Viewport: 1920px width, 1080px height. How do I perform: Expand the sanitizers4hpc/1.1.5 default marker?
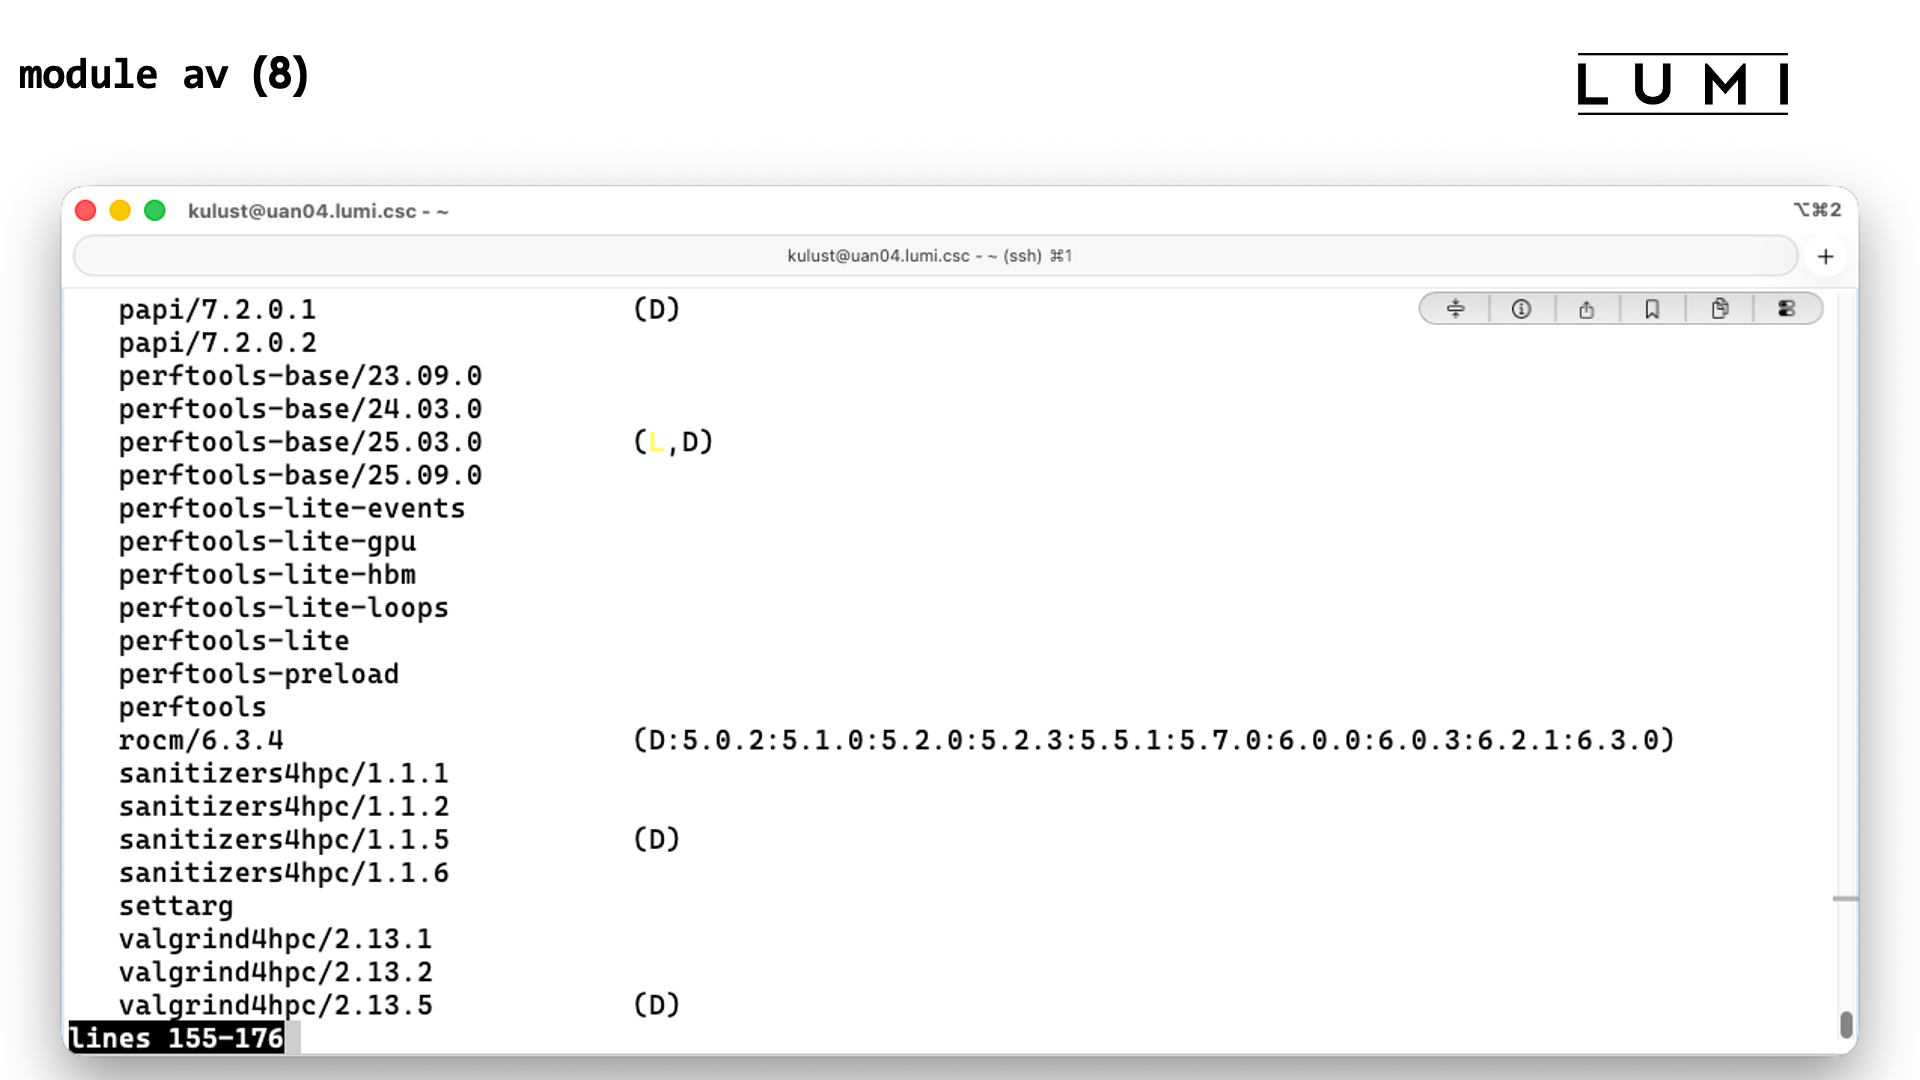coord(656,839)
